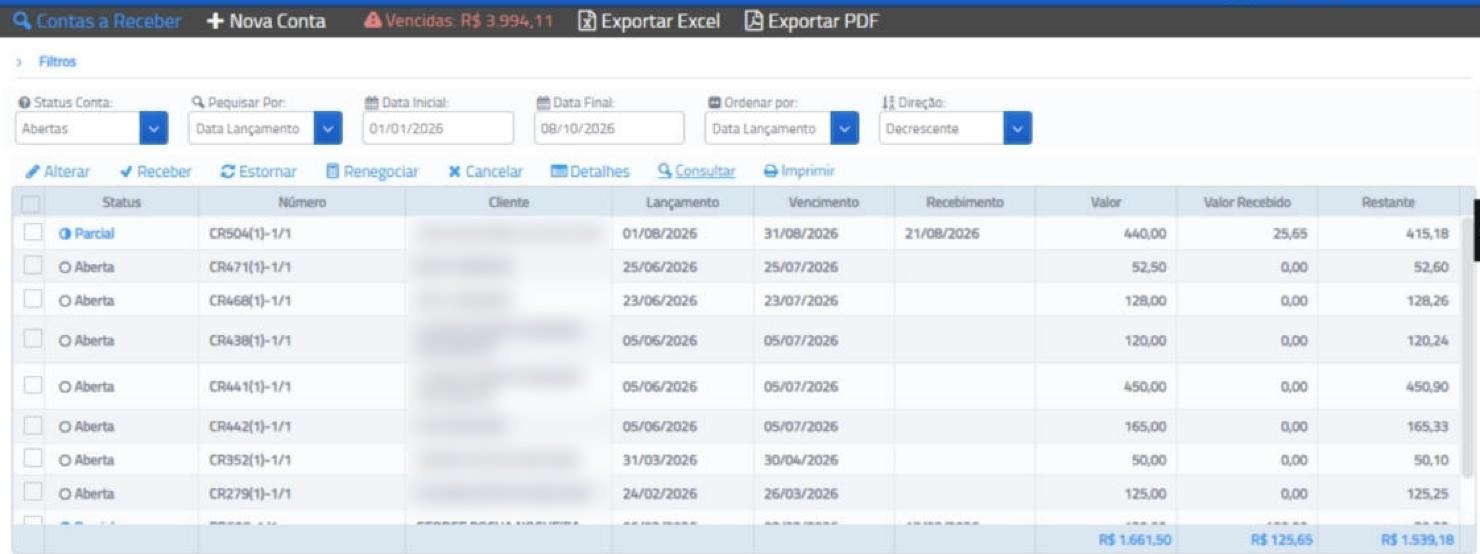Viewport: 1480px width, 554px height.
Task: Click the Exportar PDF file icon
Action: coord(754,21)
